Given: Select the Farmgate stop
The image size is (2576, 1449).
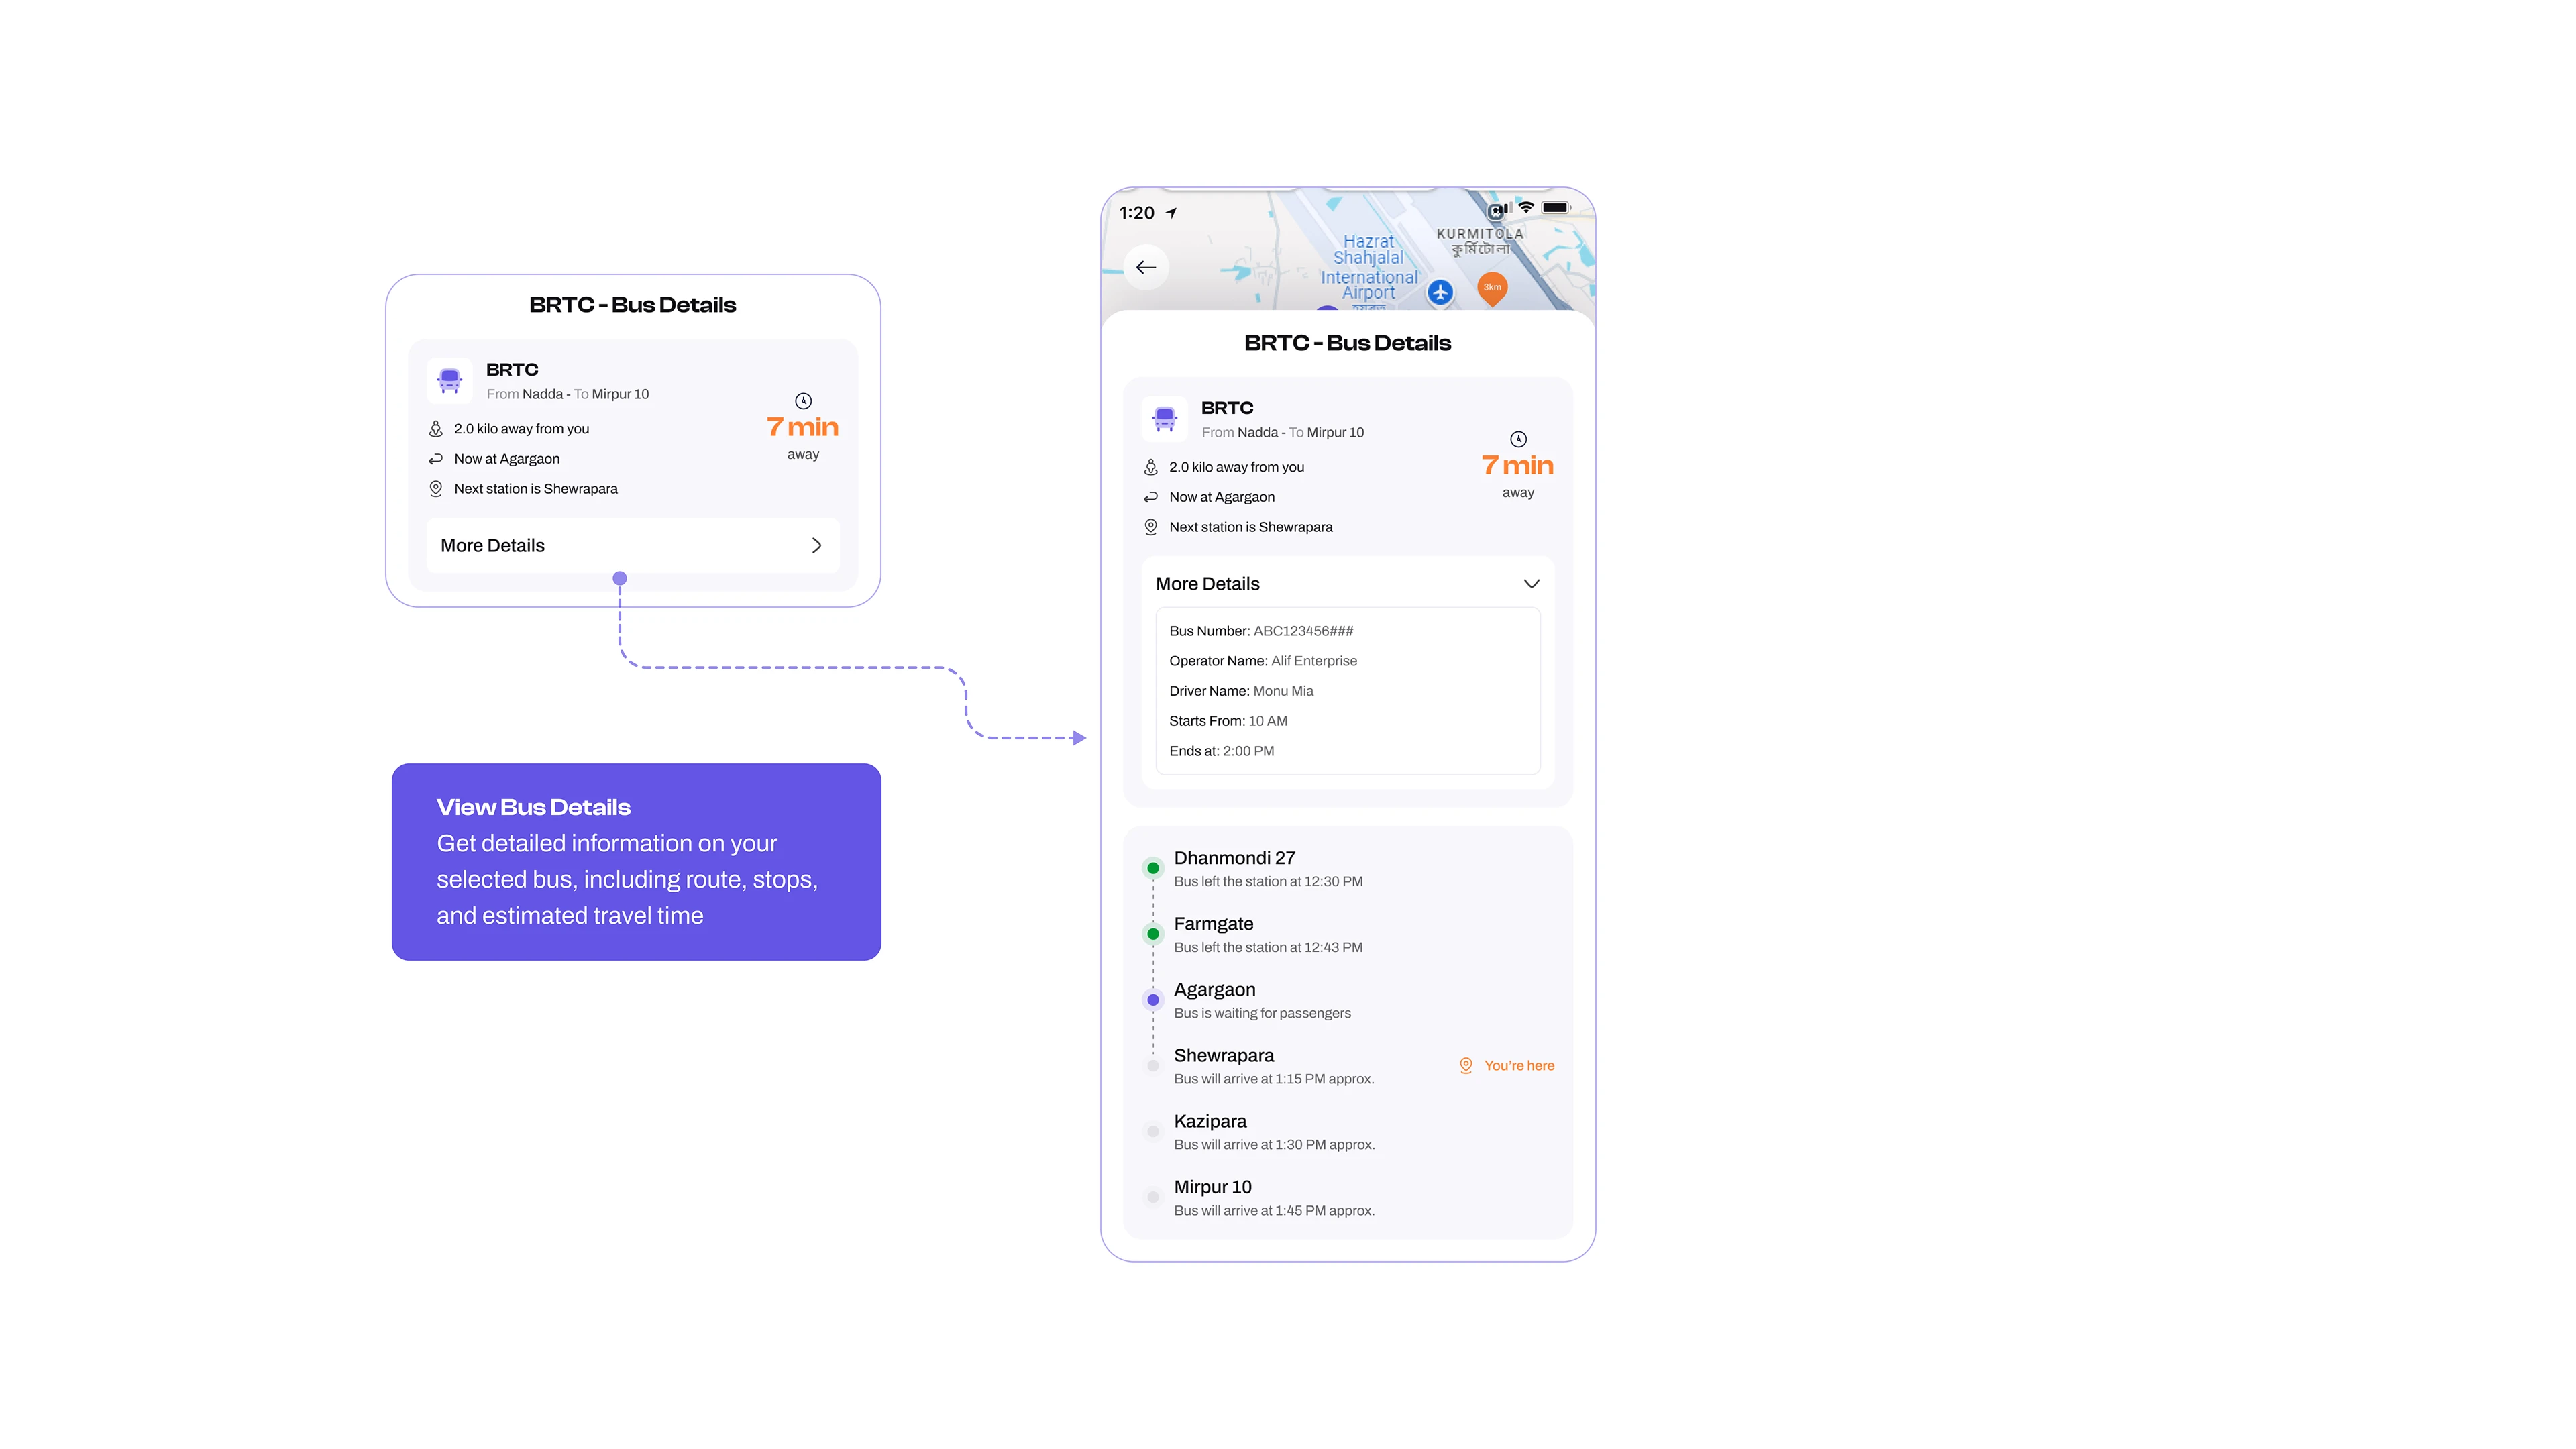Looking at the screenshot, I should (1213, 924).
